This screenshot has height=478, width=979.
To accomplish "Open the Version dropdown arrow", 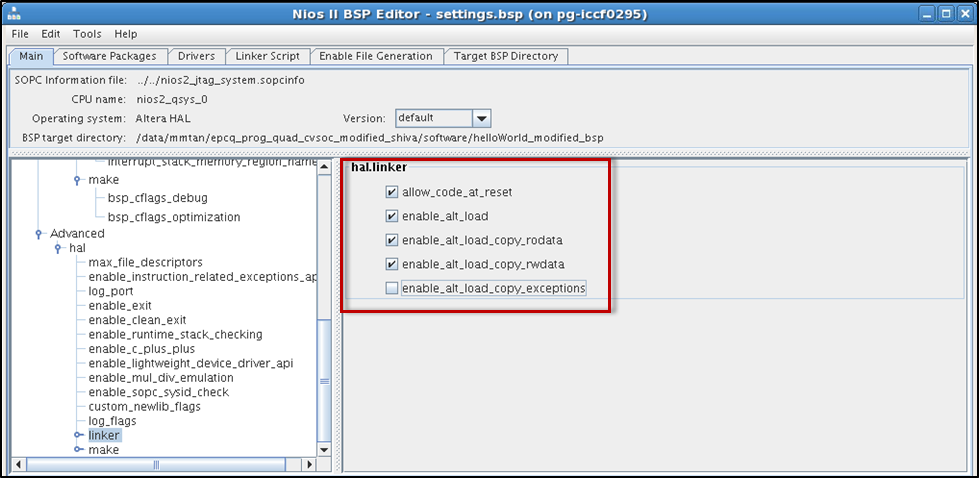I will 481,118.
